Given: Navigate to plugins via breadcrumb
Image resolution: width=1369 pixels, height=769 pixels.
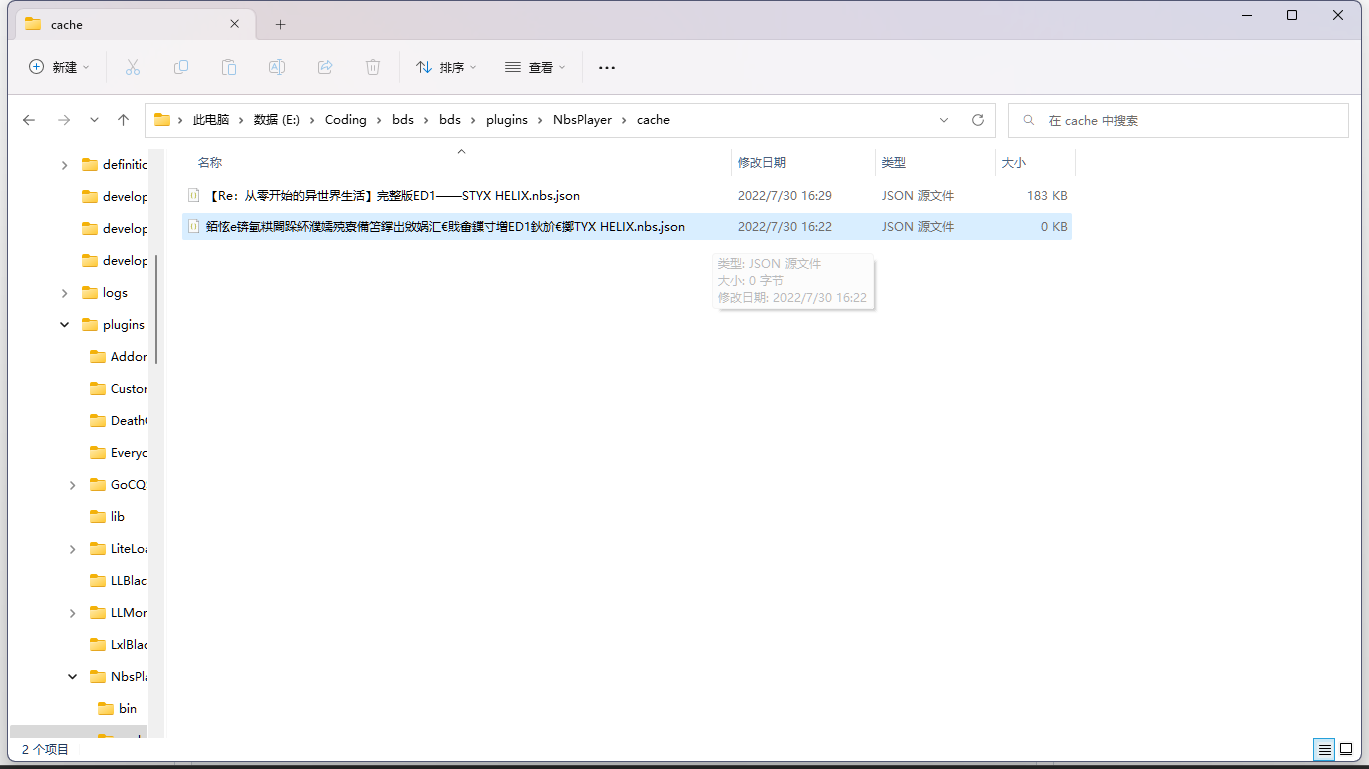Looking at the screenshot, I should [x=506, y=119].
